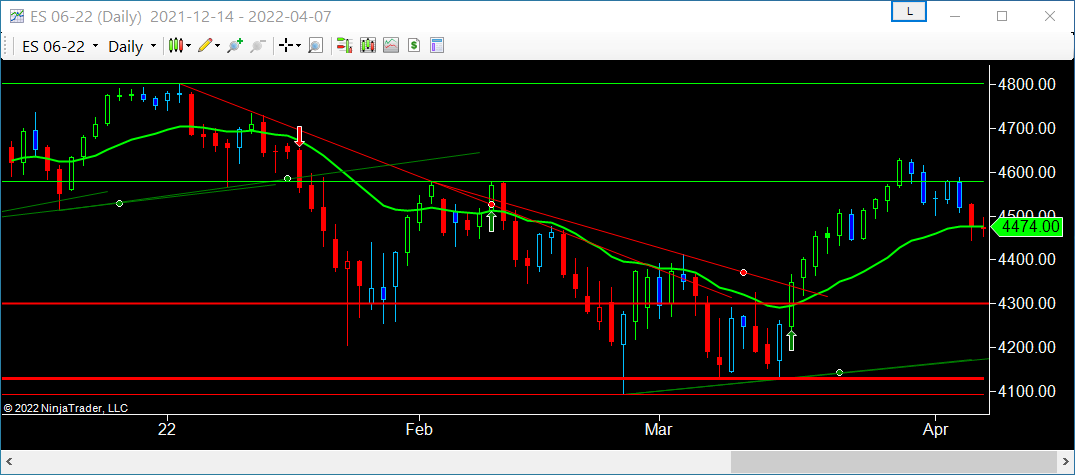Select the pencil drawing tools icon

(x=204, y=46)
